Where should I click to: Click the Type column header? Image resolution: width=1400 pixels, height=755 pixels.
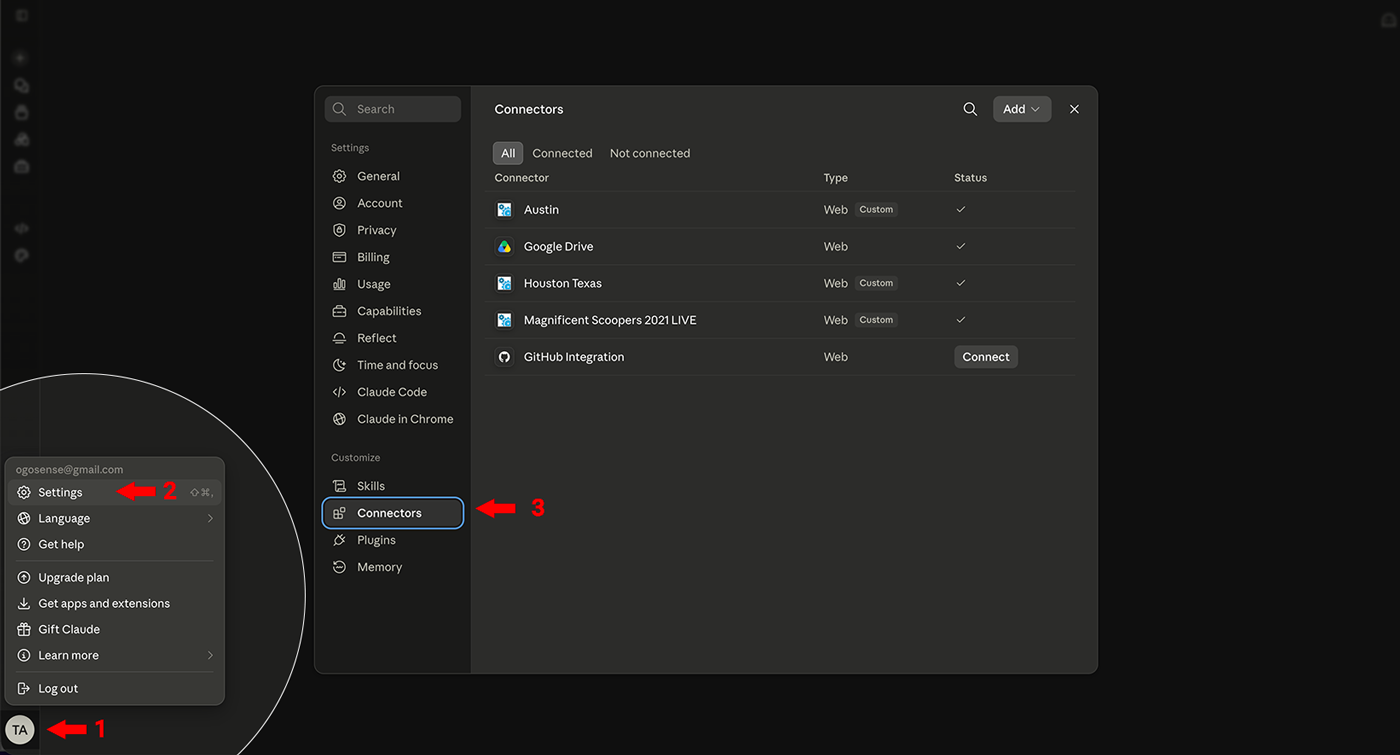pyautogui.click(x=836, y=178)
